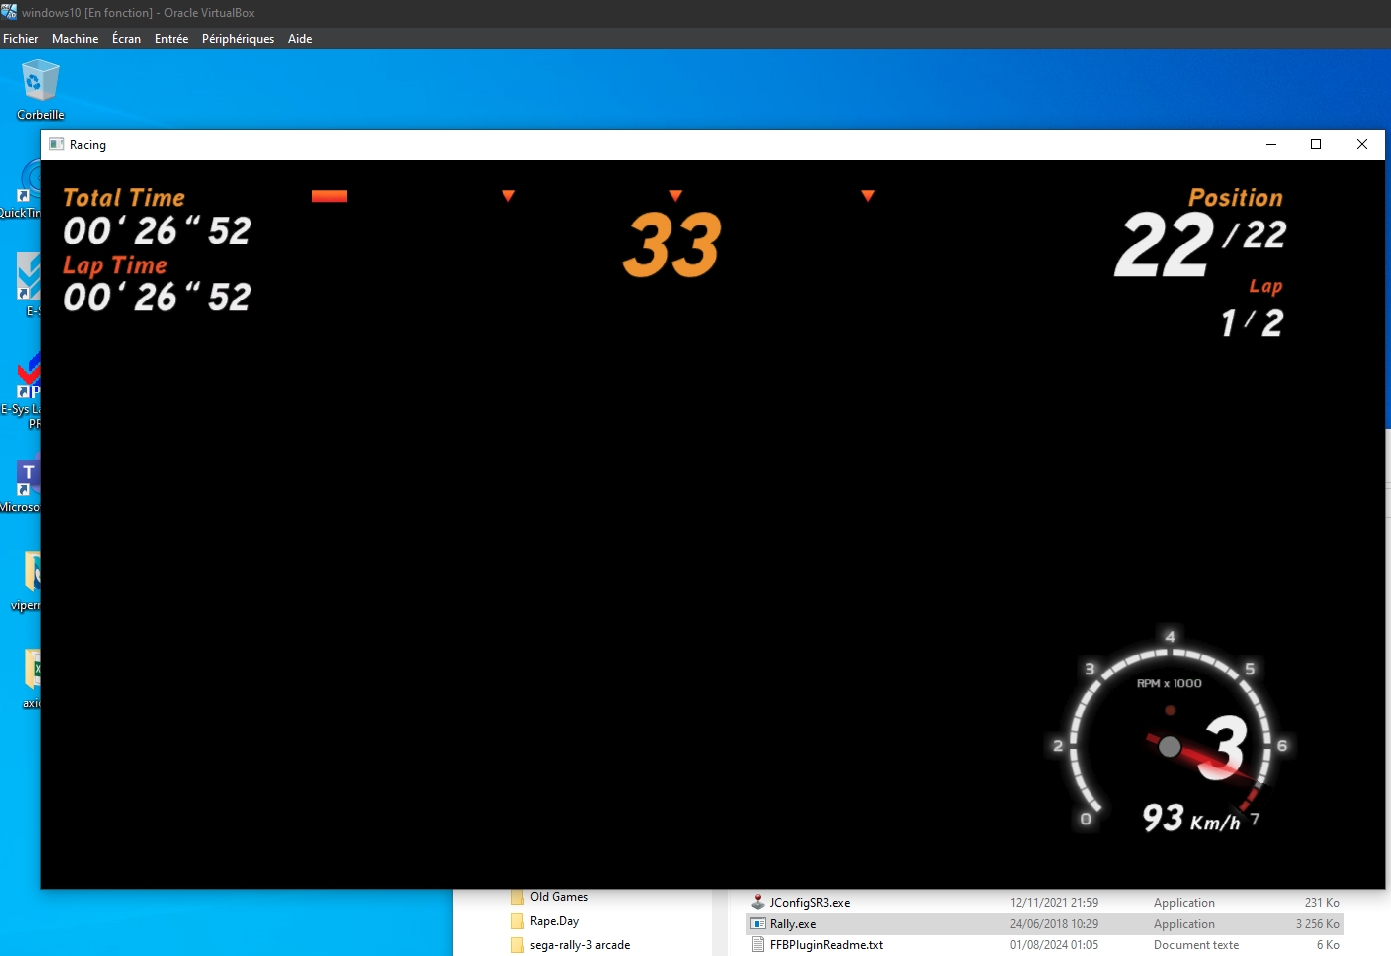Select the Old Games folder name in Explorer
The height and width of the screenshot is (956, 1391).
pos(559,897)
